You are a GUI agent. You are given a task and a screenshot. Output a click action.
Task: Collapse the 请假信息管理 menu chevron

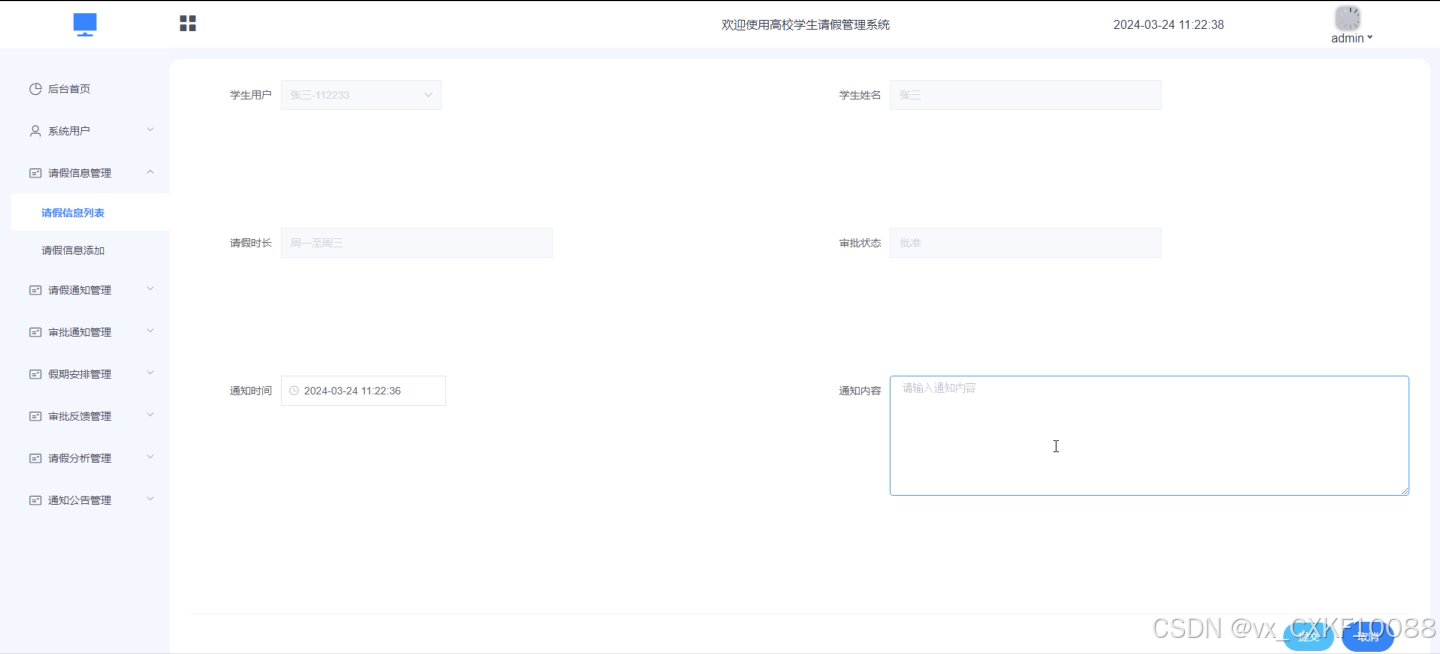(150, 172)
